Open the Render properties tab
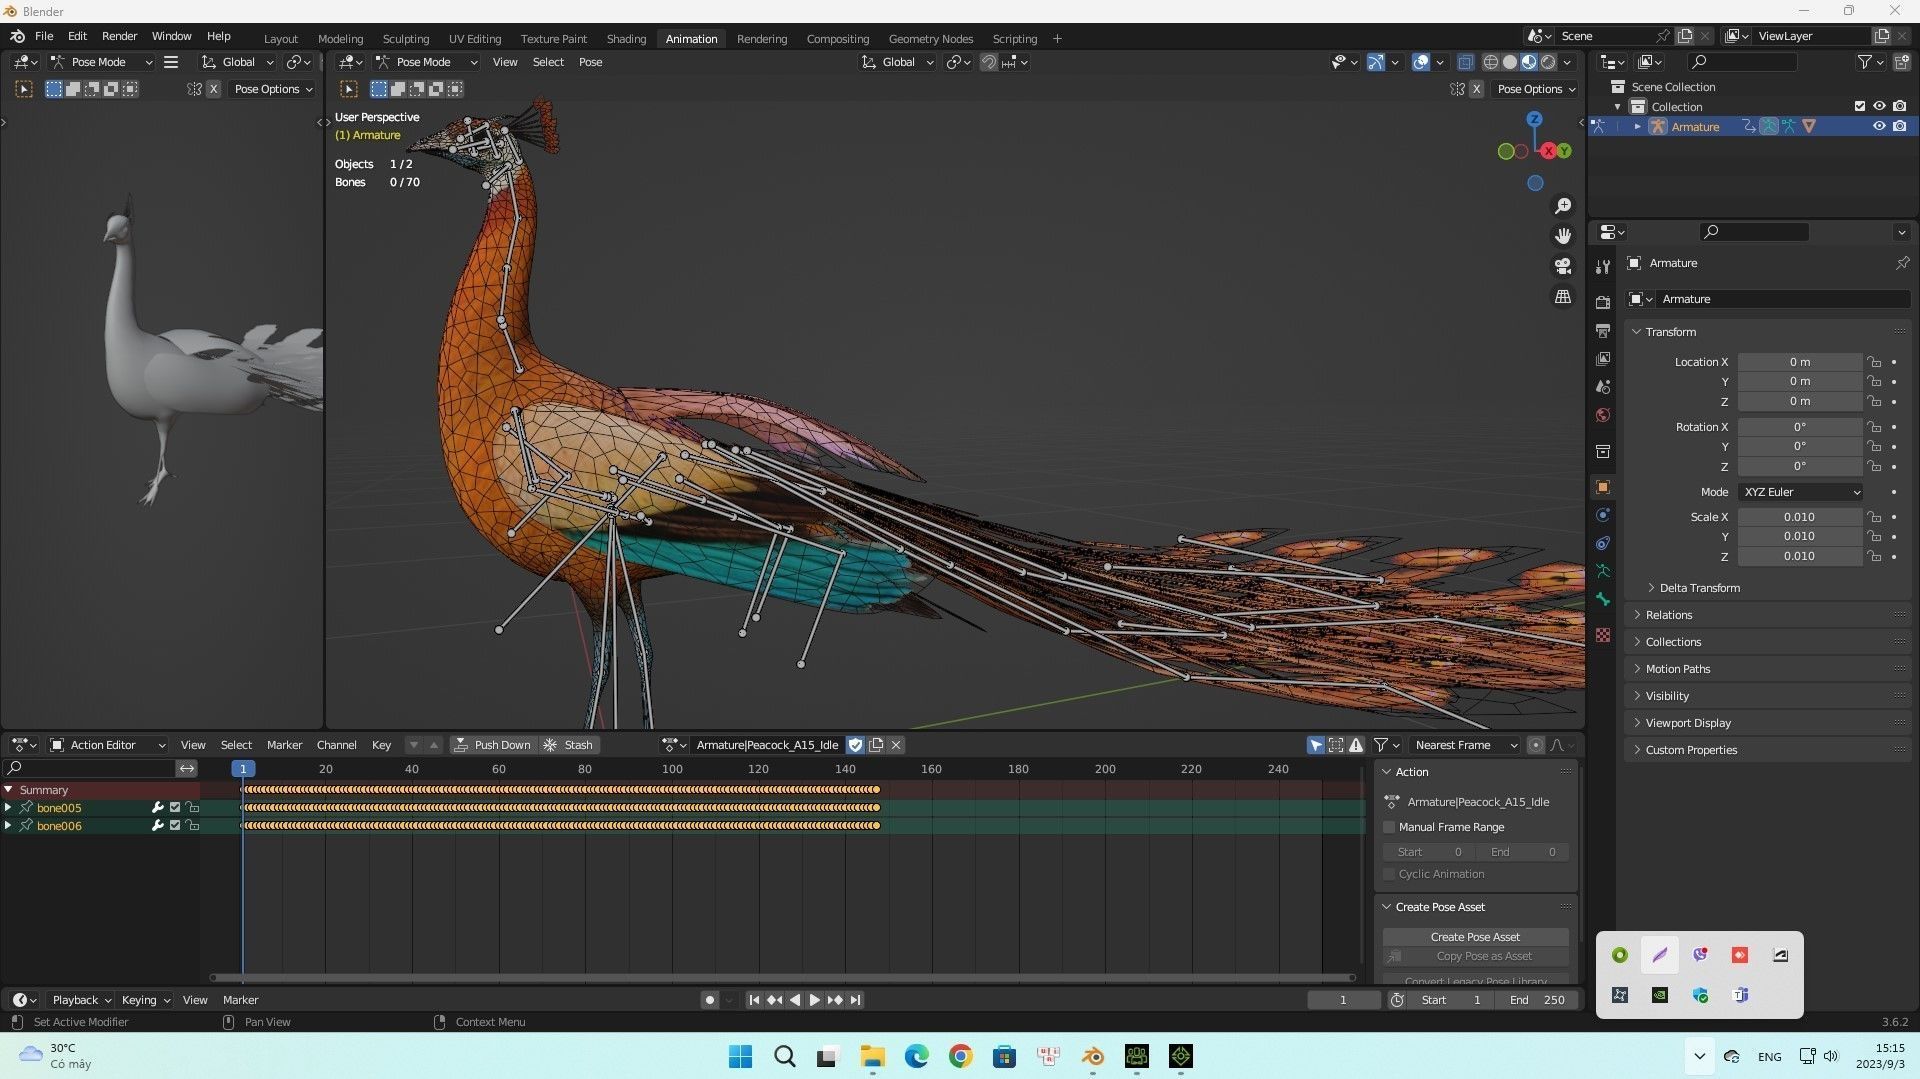 pos(1603,302)
